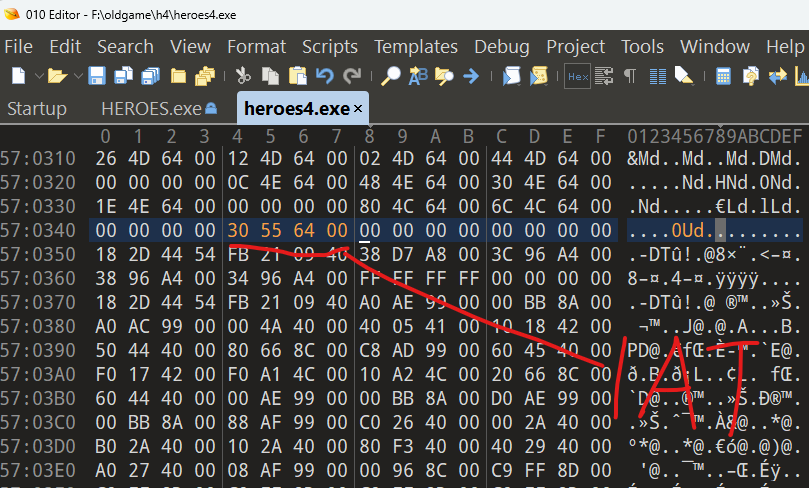Viewport: 809px width, 488px height.
Task: Click Find in Files folder-magnifier icon
Action: [444, 76]
